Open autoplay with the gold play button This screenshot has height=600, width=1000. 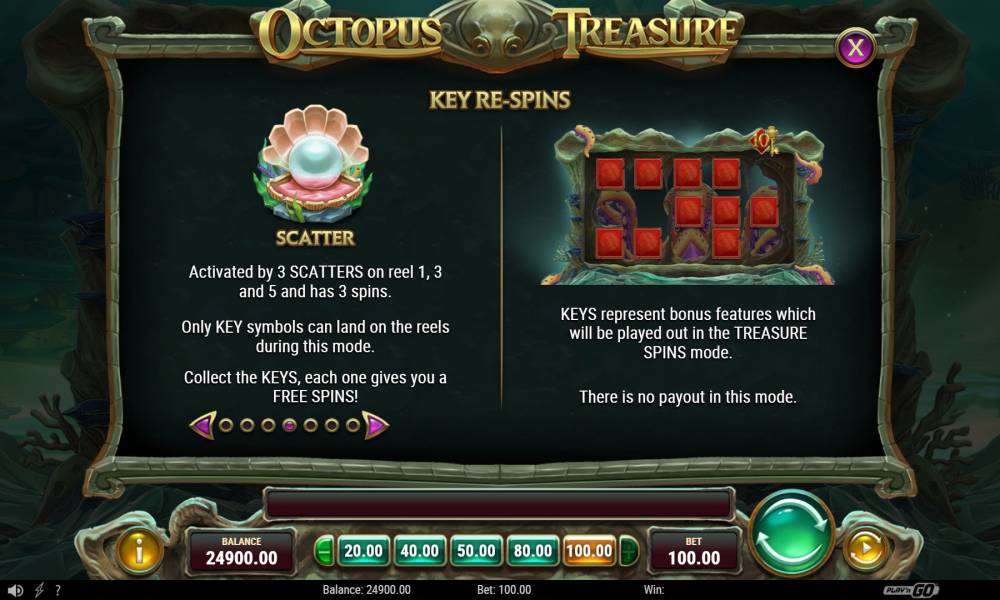[866, 548]
